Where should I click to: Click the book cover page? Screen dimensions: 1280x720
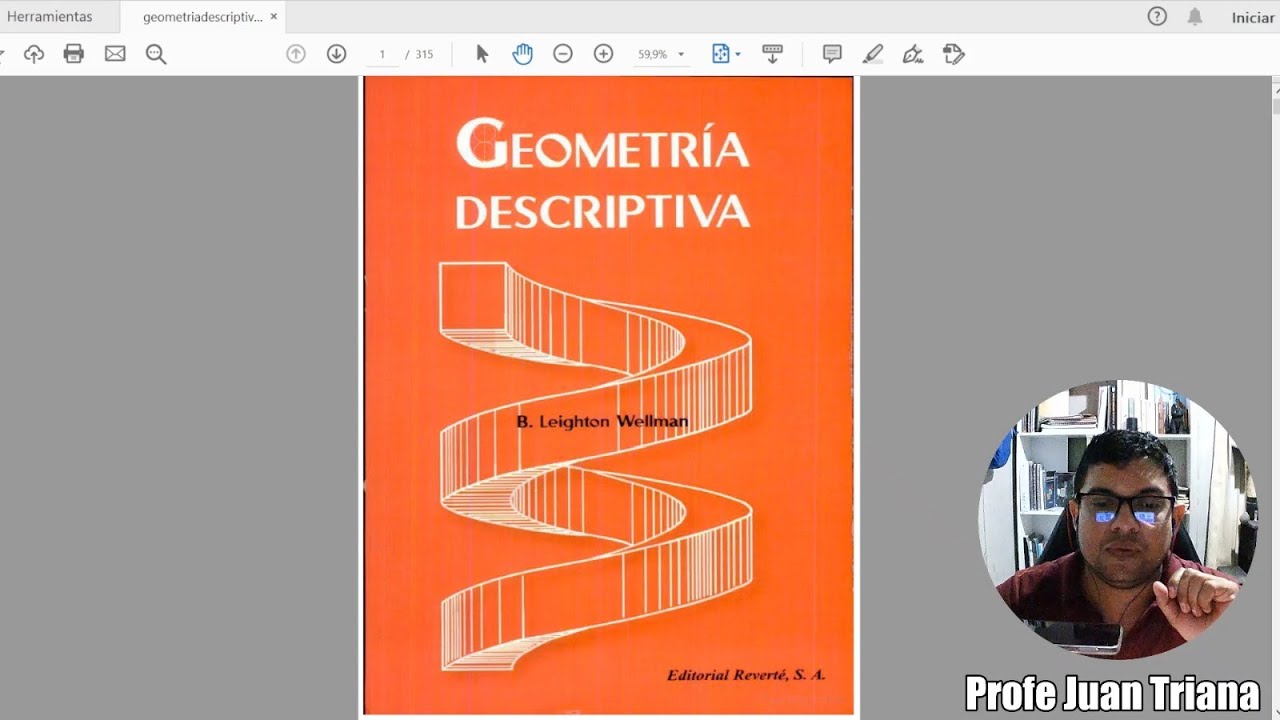click(609, 396)
